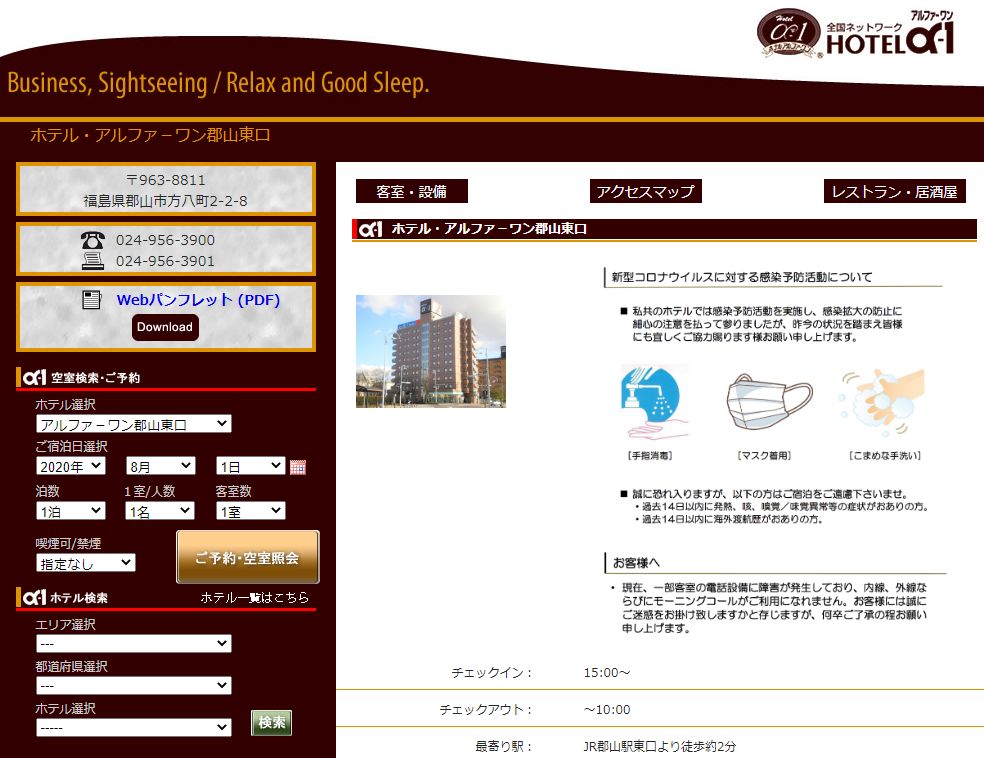Click the 新型コロナウイルス notice heading
The width and height of the screenshot is (984, 758).
tap(742, 277)
